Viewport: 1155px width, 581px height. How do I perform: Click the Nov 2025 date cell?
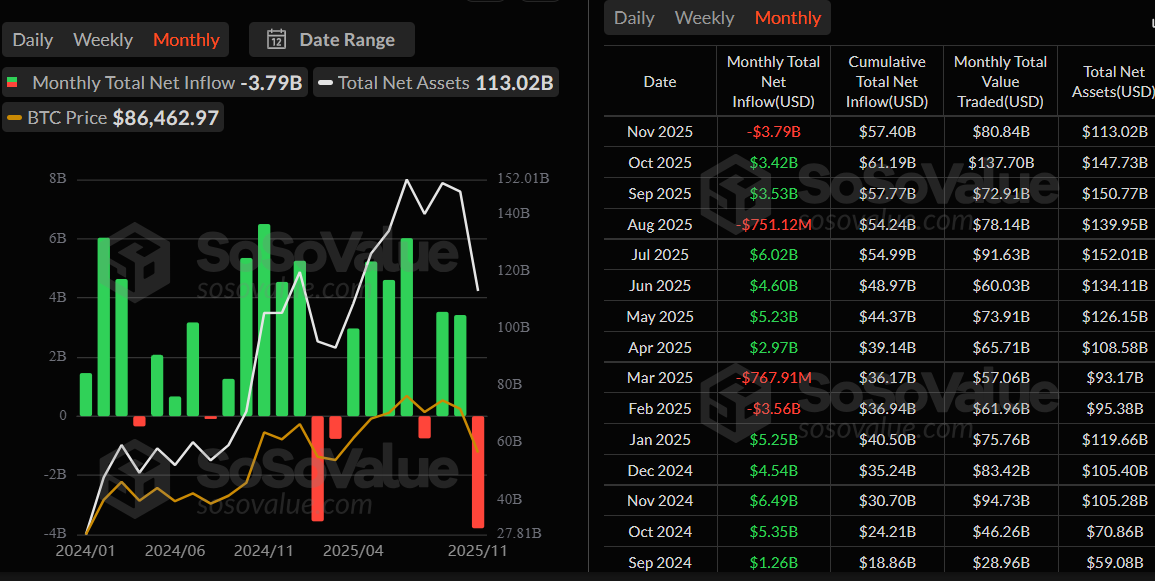pos(660,132)
